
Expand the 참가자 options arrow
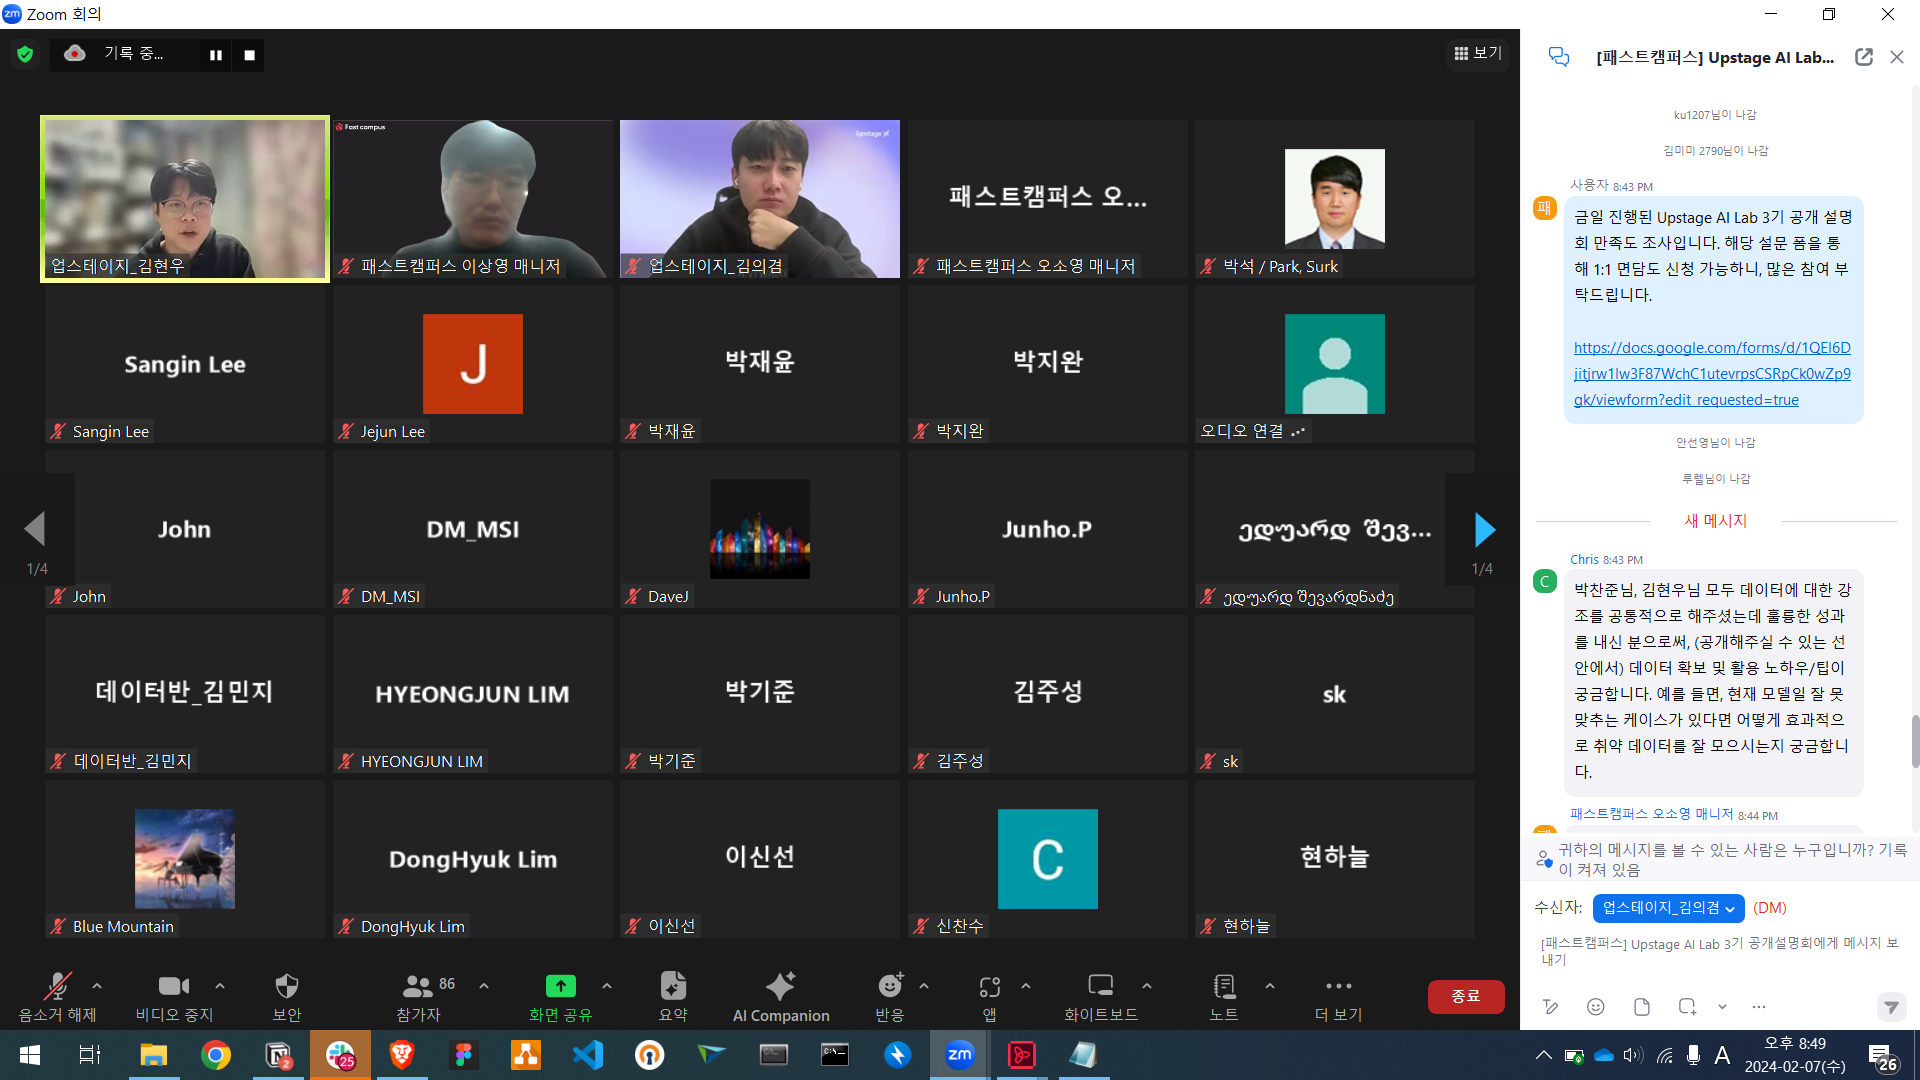[x=484, y=986]
